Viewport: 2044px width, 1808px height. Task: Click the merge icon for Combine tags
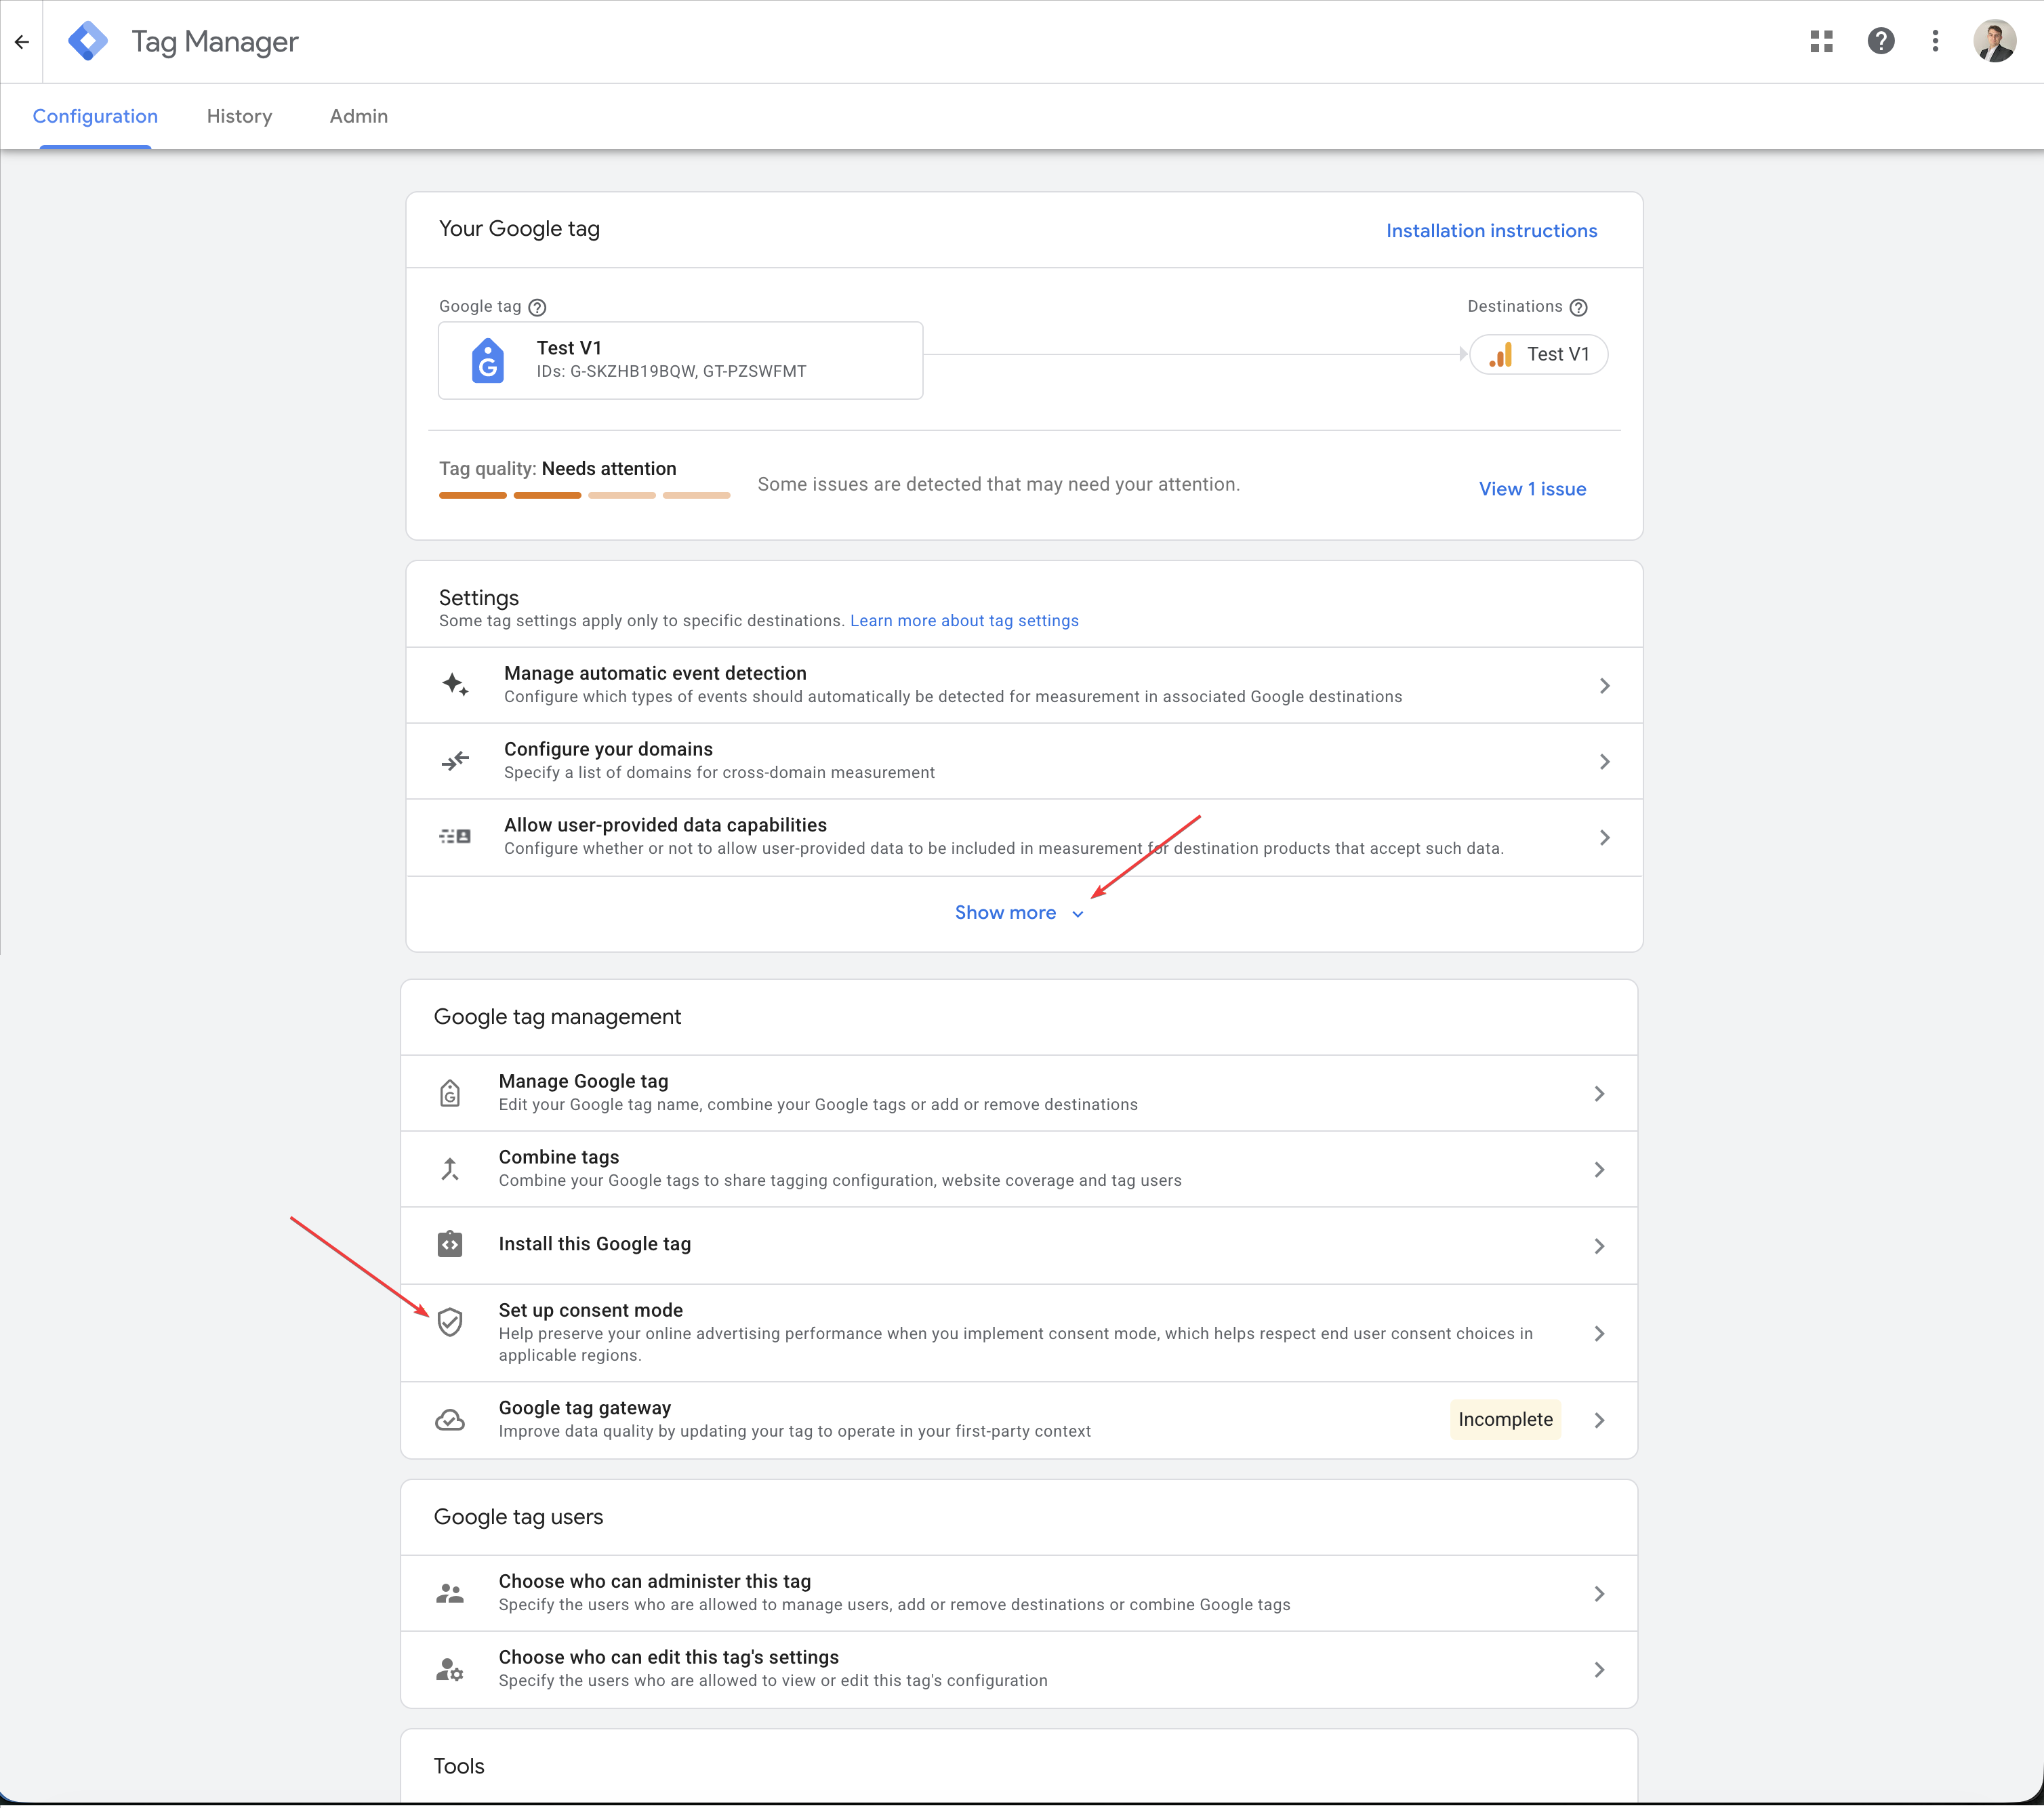(450, 1169)
